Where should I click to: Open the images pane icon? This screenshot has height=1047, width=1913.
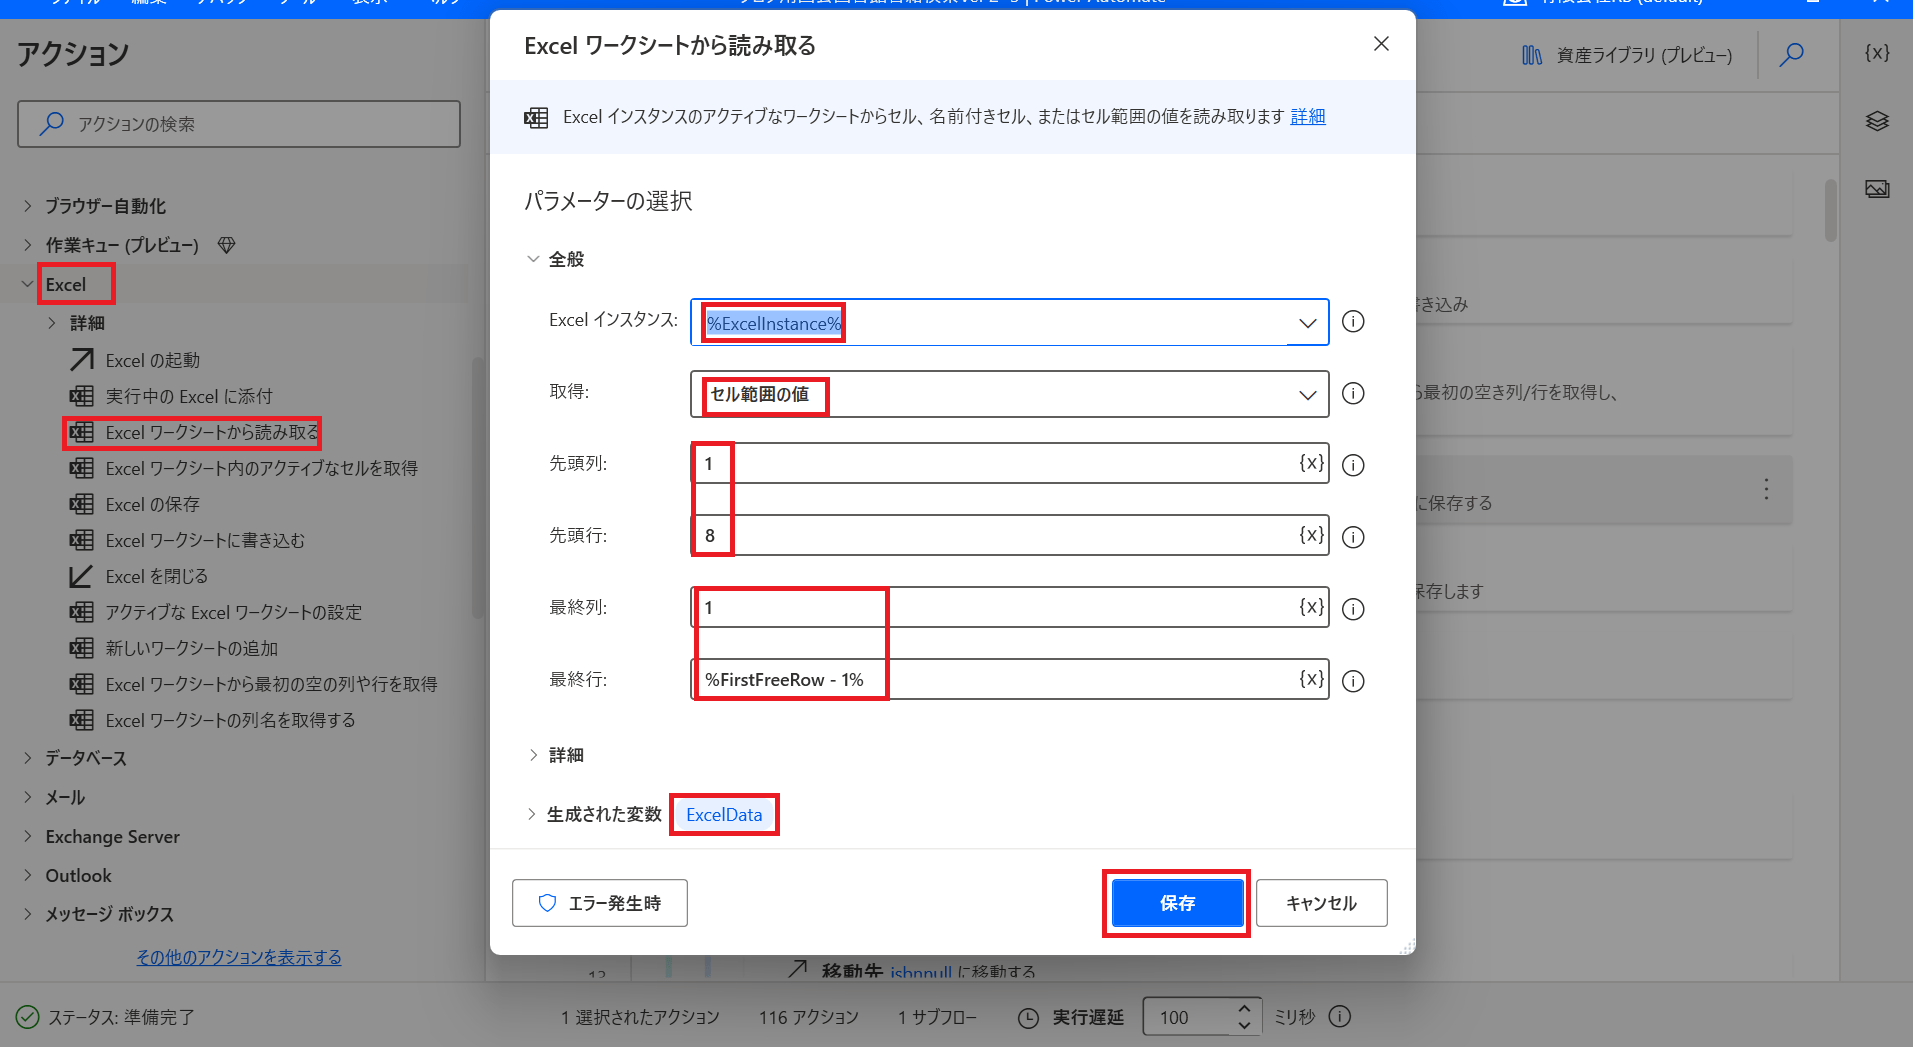[x=1877, y=189]
